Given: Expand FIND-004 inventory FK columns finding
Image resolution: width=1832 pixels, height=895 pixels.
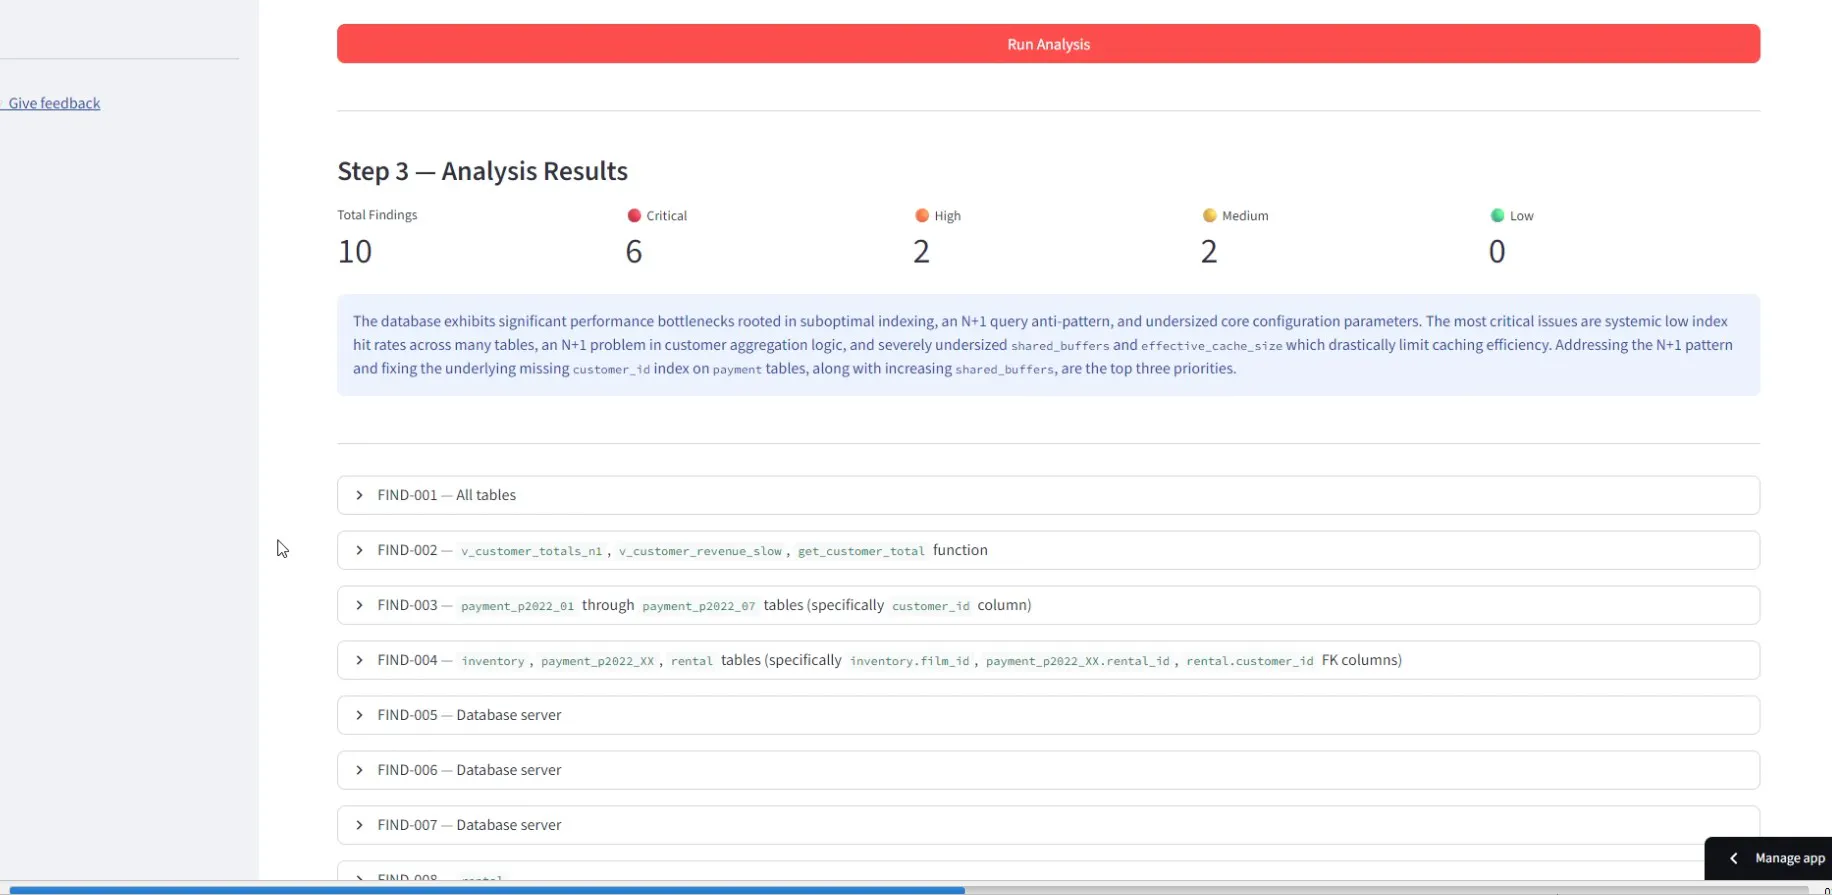Looking at the screenshot, I should click(x=1048, y=660).
